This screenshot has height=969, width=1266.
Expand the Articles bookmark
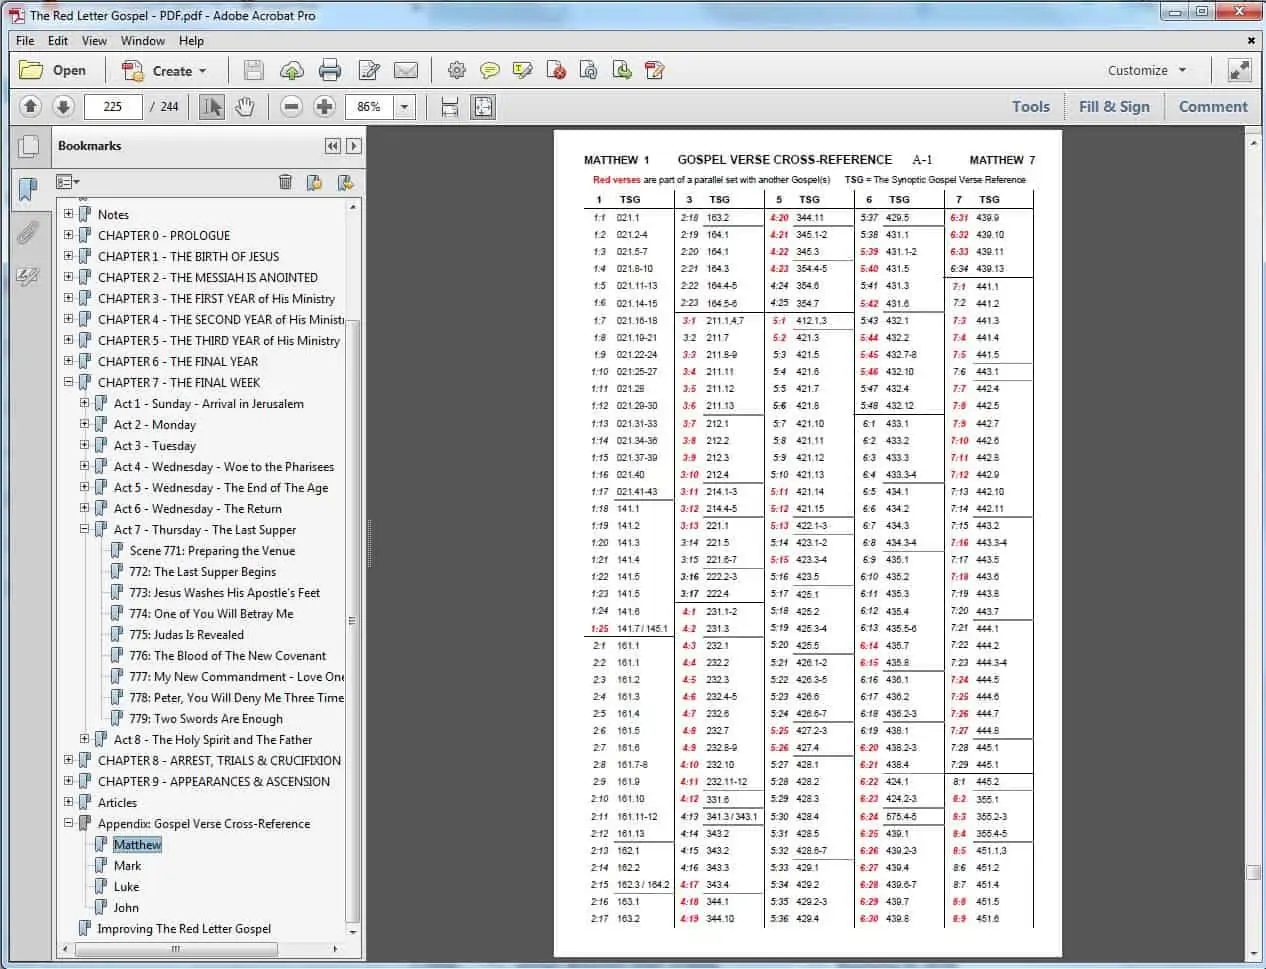(x=68, y=802)
